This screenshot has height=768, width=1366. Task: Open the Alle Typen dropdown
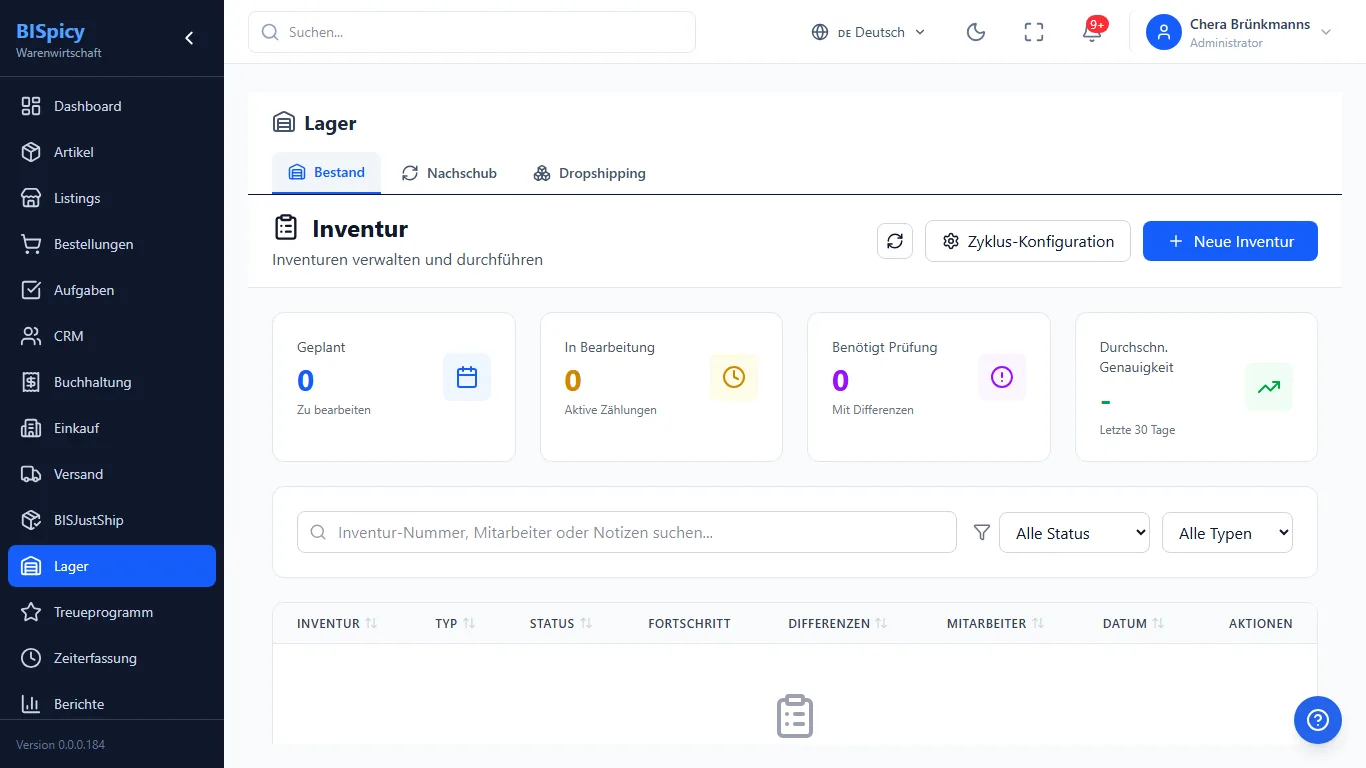click(x=1227, y=533)
